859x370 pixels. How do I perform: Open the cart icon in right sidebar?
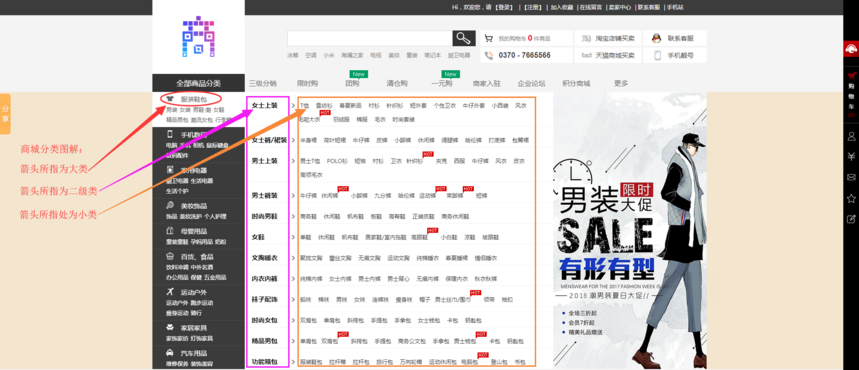[x=851, y=76]
